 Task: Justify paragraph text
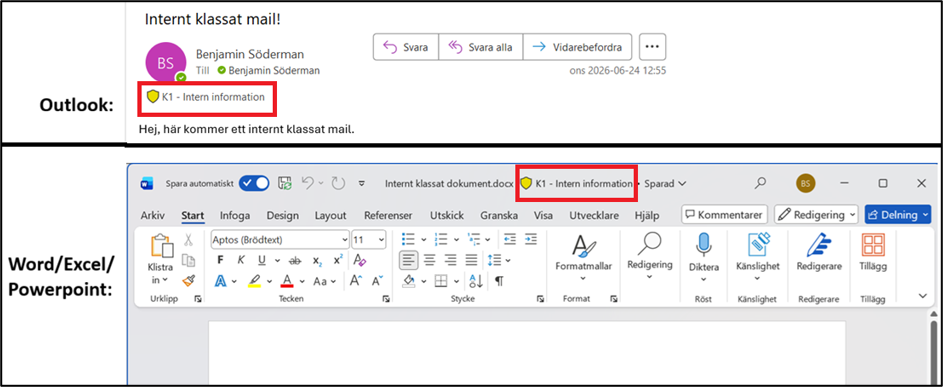pos(471,260)
